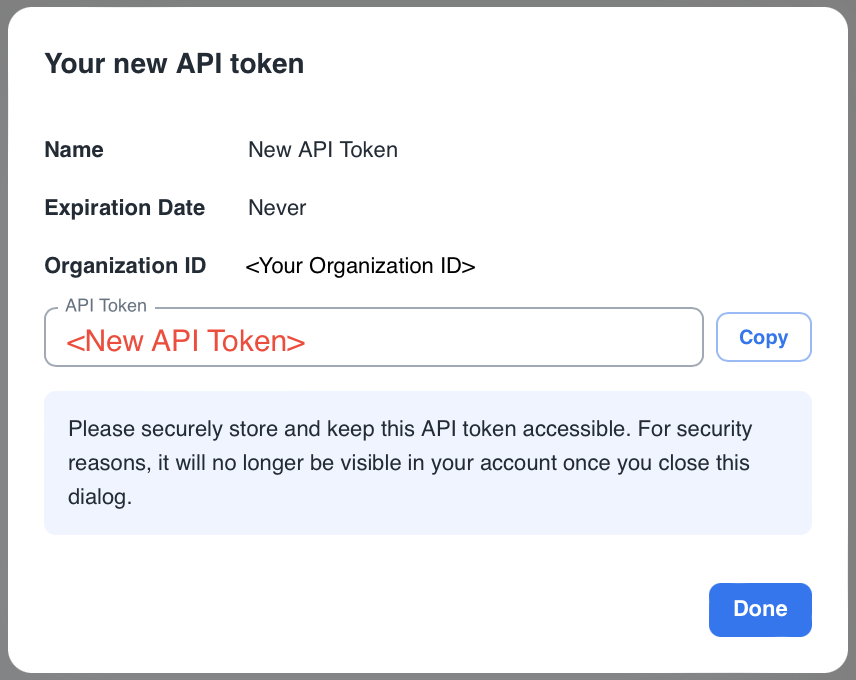Confirm with Done
This screenshot has width=856, height=680.
(760, 609)
